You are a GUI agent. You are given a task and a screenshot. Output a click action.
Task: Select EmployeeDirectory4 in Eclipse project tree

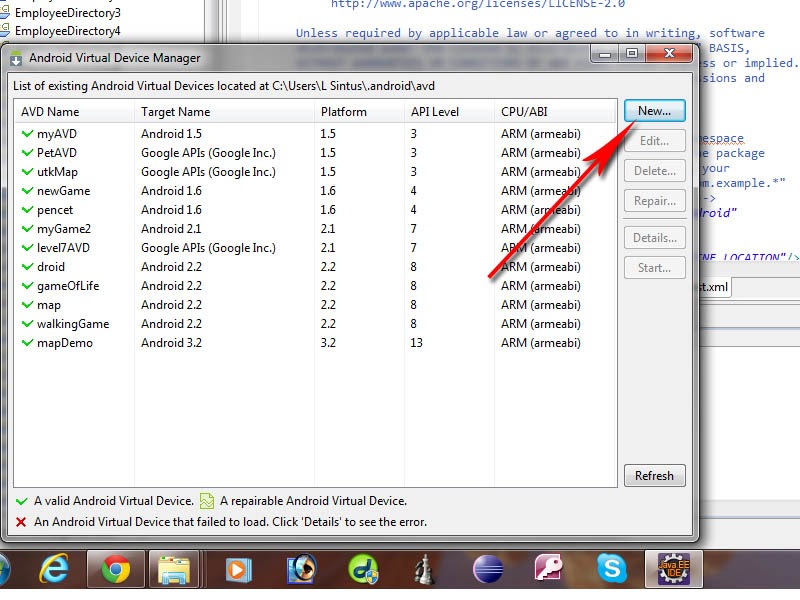67,31
